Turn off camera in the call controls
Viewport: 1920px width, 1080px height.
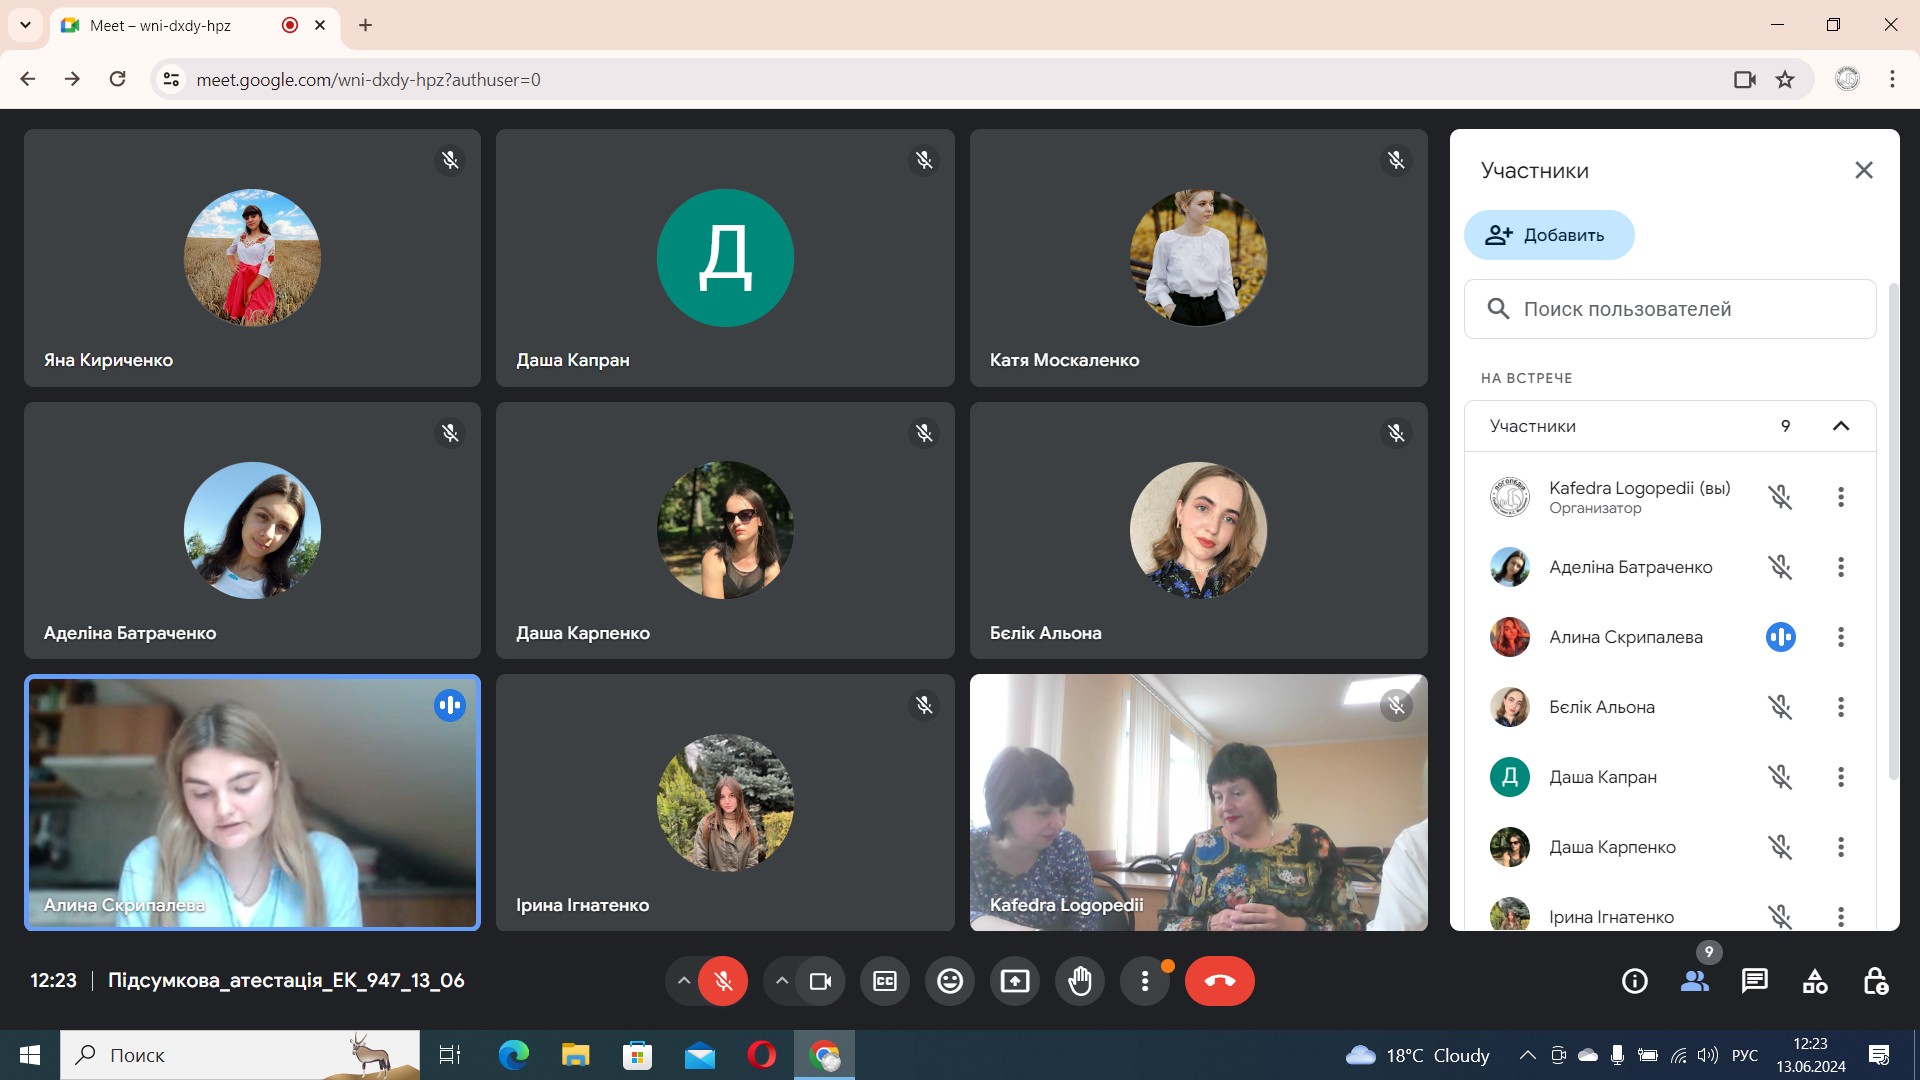[820, 981]
